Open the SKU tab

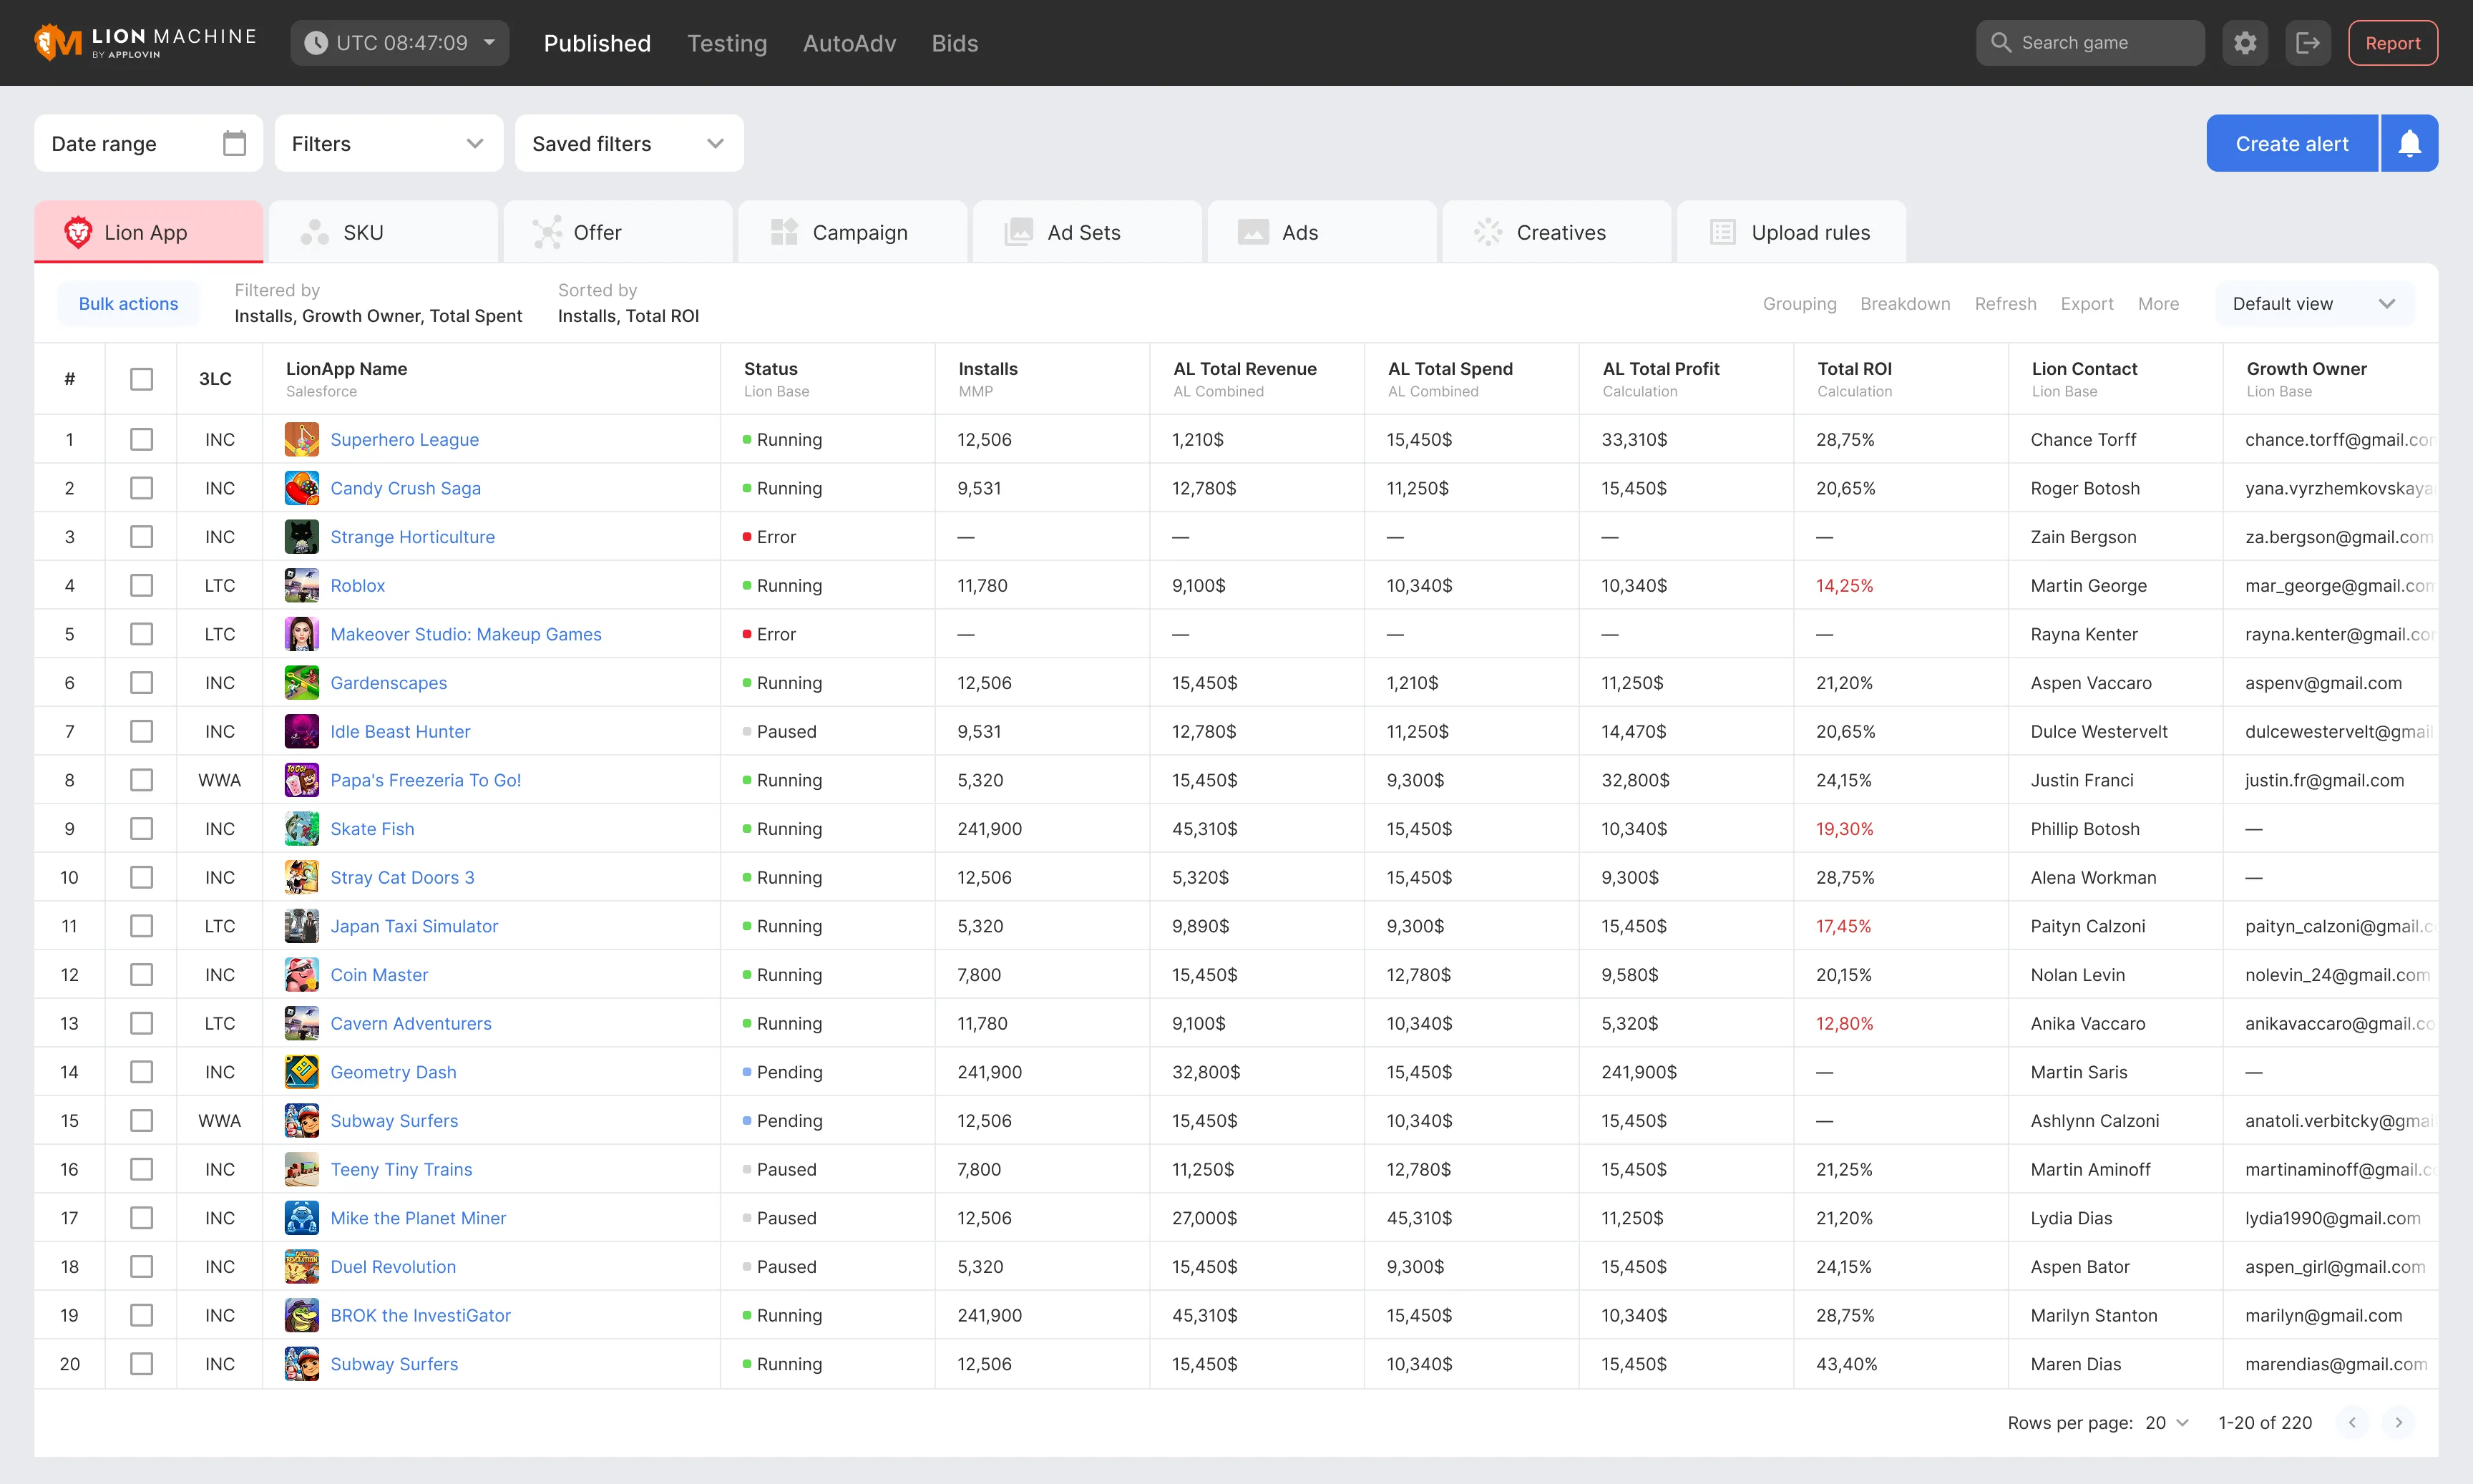click(x=383, y=232)
